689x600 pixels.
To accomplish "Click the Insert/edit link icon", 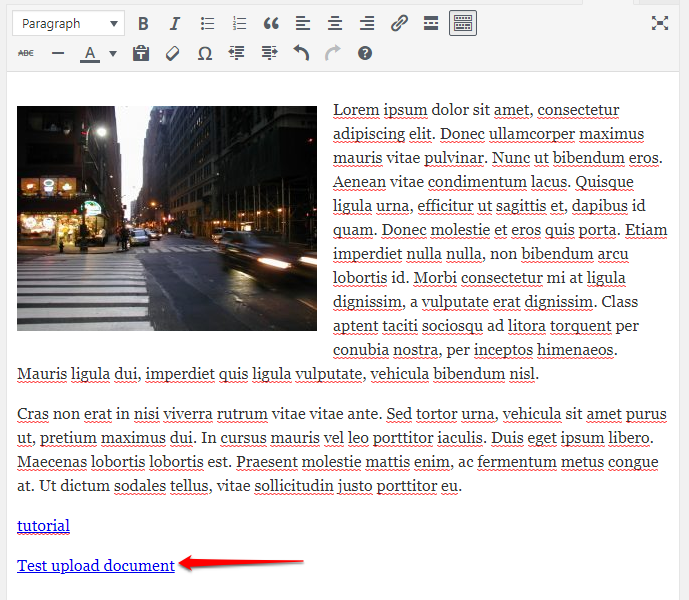I will (x=399, y=24).
